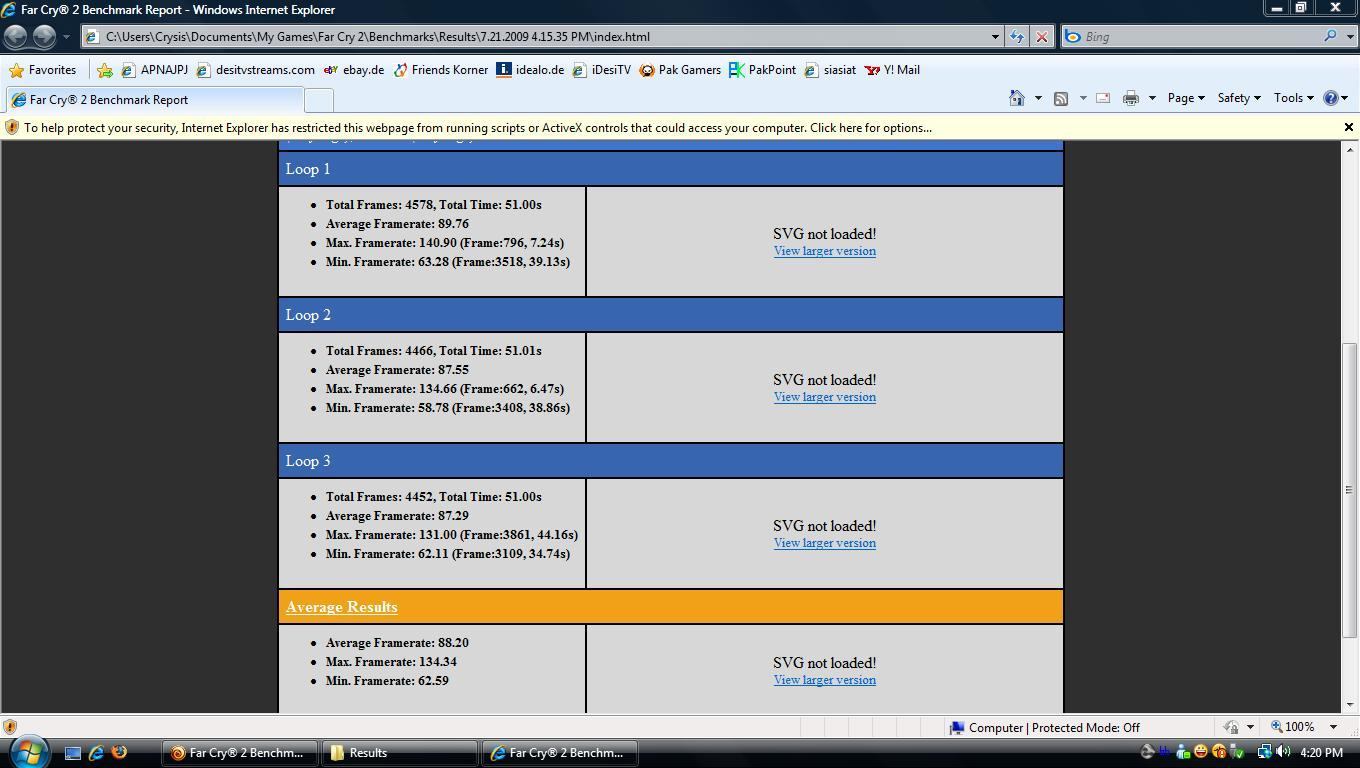Screen dimensions: 1360x768
Task: Open the Tools menu
Action: click(1293, 98)
